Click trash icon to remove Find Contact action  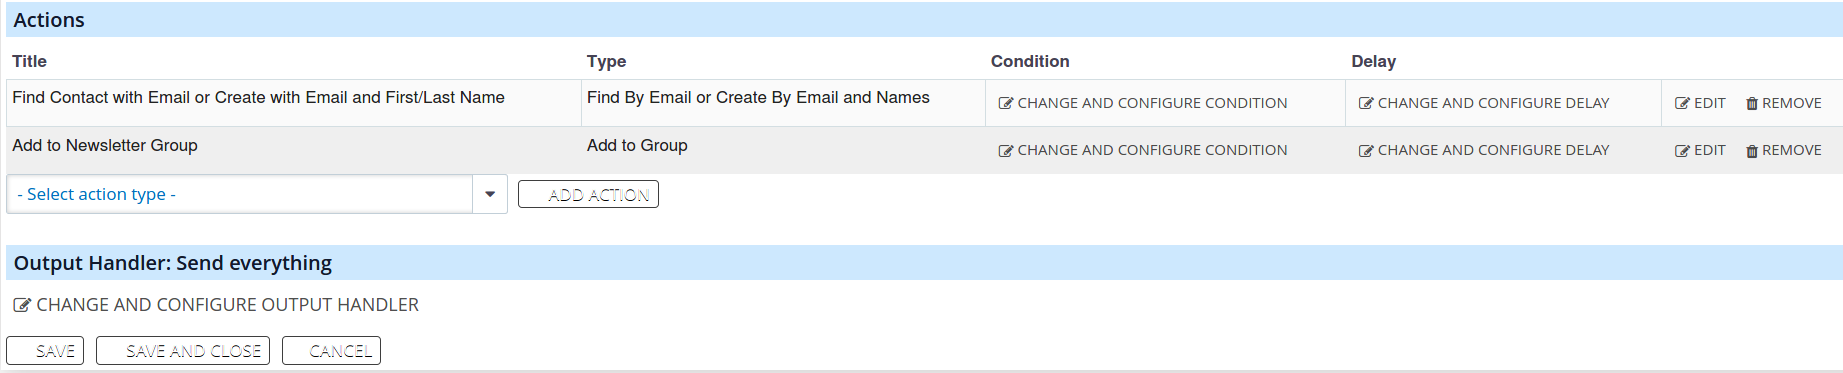[x=1752, y=103]
